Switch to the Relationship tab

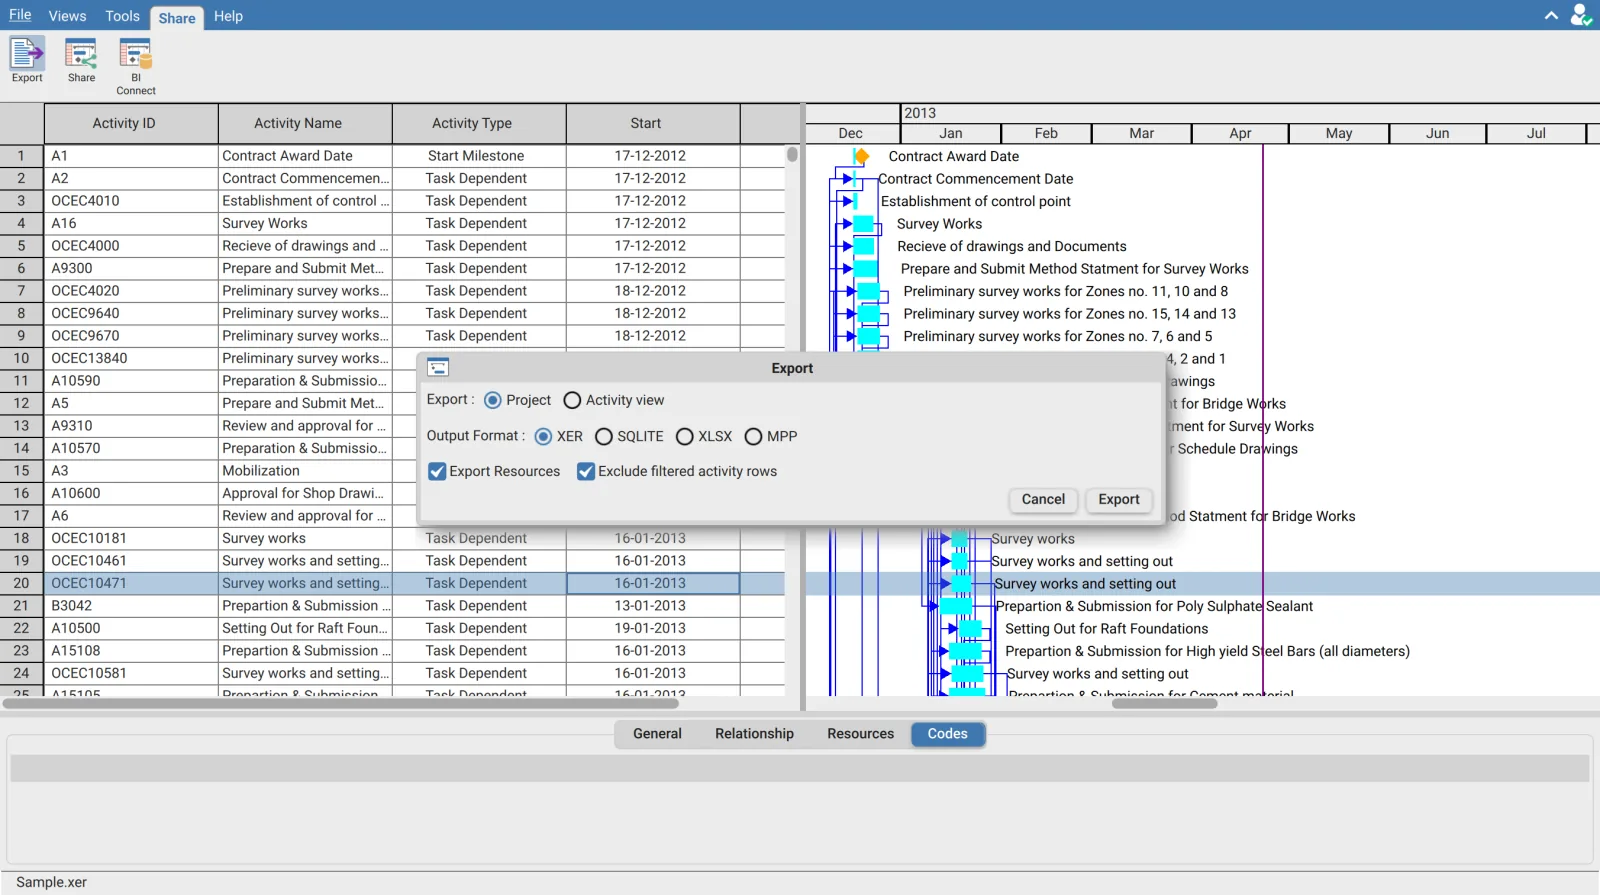click(x=754, y=734)
